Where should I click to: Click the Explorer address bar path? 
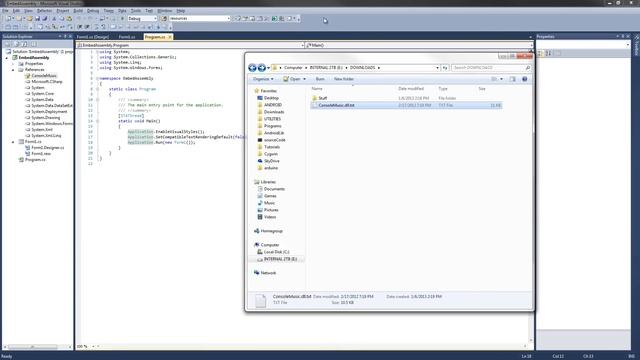(355, 68)
